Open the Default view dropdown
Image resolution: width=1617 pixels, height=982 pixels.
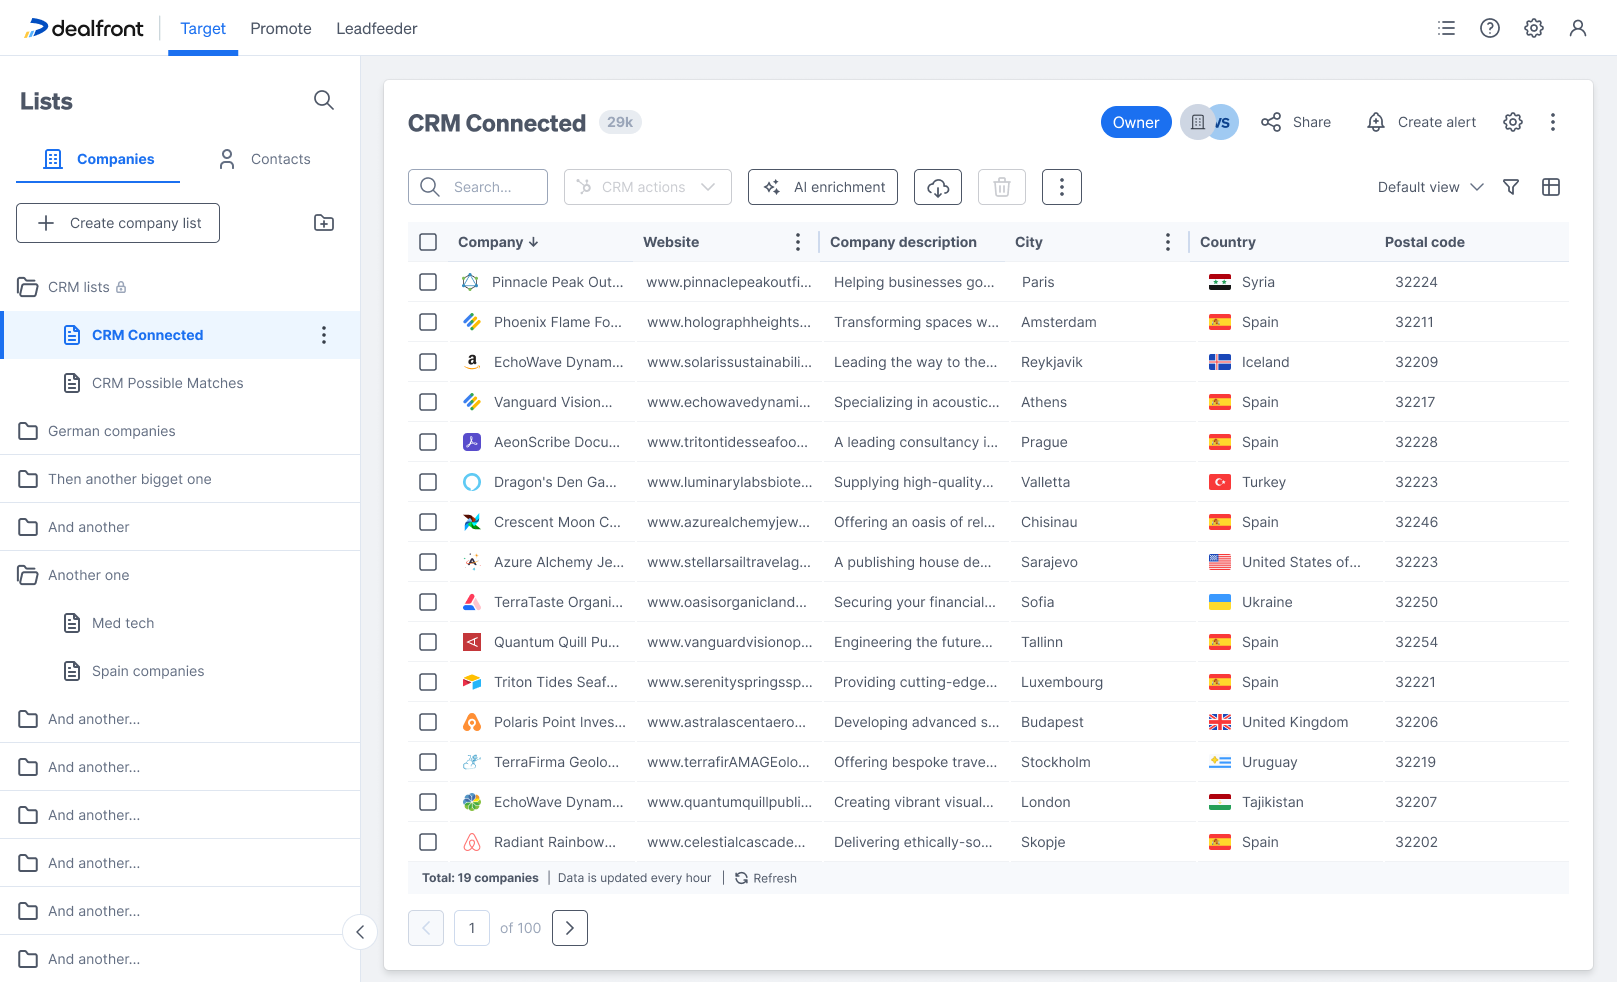(x=1430, y=187)
